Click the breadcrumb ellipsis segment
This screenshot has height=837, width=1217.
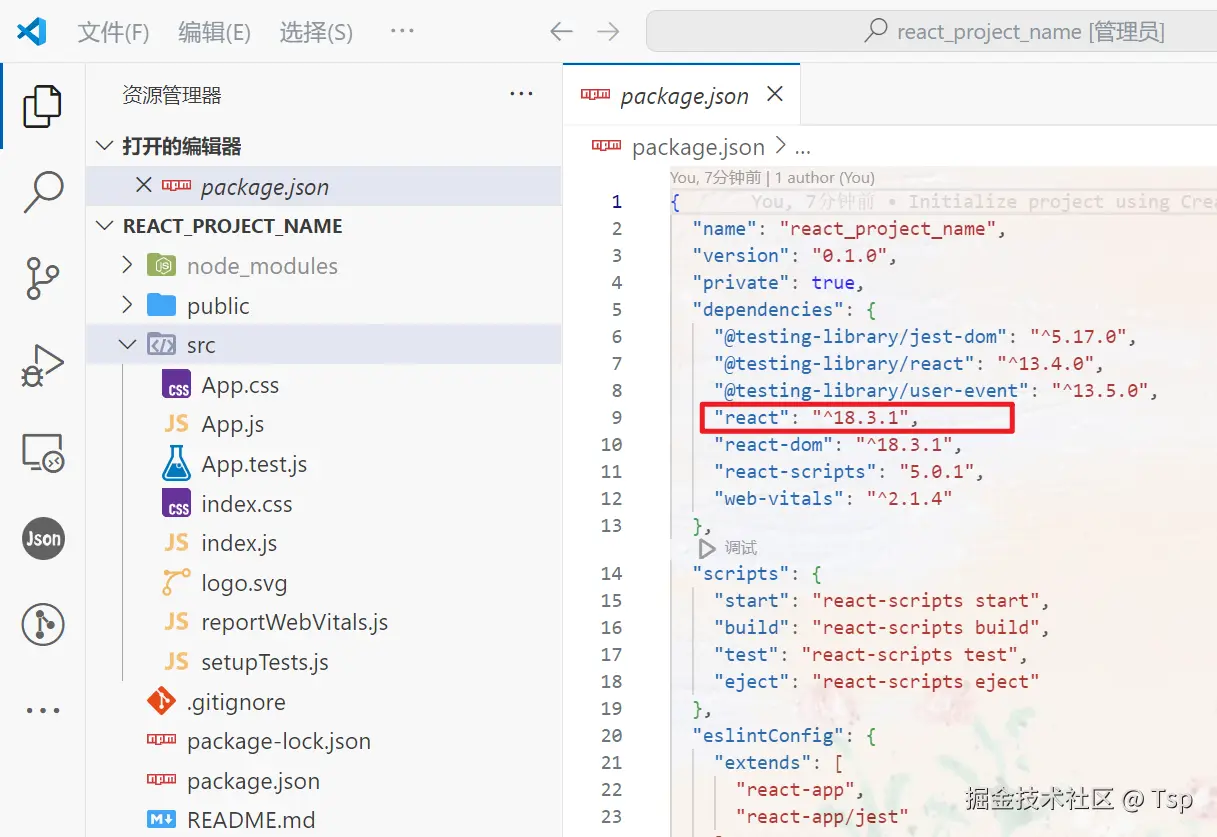[x=802, y=148]
